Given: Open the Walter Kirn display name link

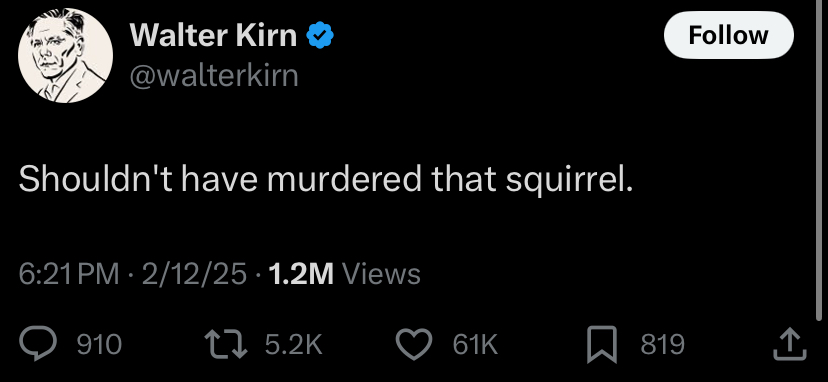Looking at the screenshot, I should point(213,35).
